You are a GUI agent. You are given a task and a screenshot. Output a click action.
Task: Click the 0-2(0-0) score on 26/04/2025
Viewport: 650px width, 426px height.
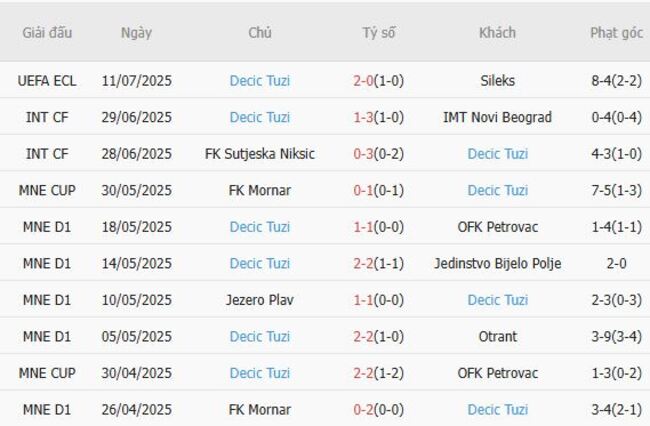tap(378, 409)
